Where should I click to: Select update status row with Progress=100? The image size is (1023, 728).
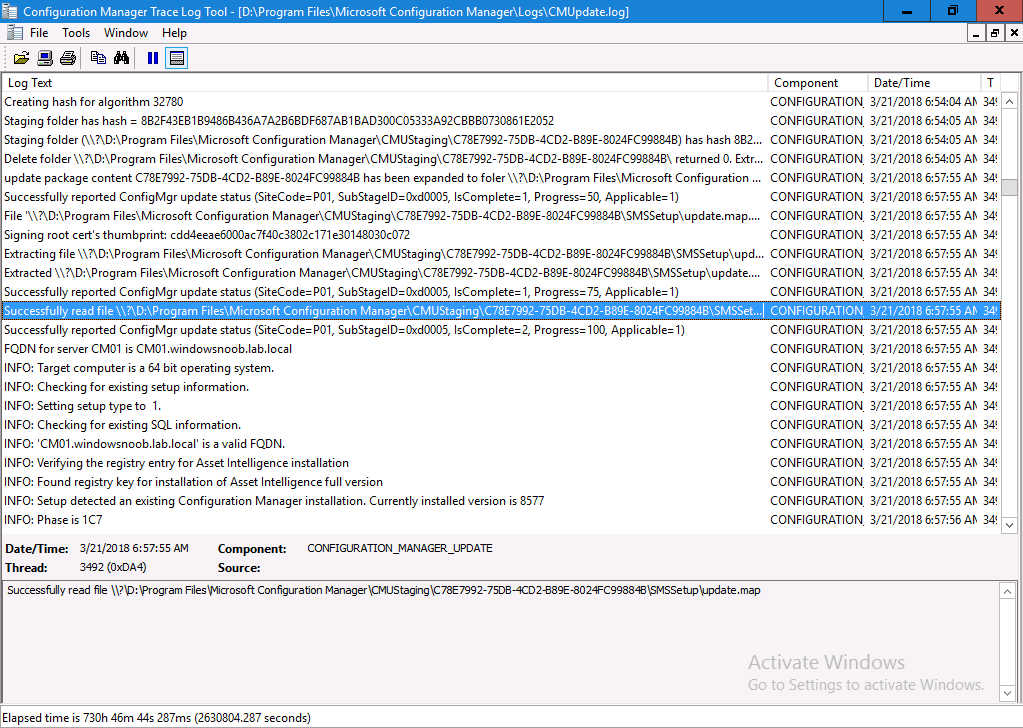501,329
